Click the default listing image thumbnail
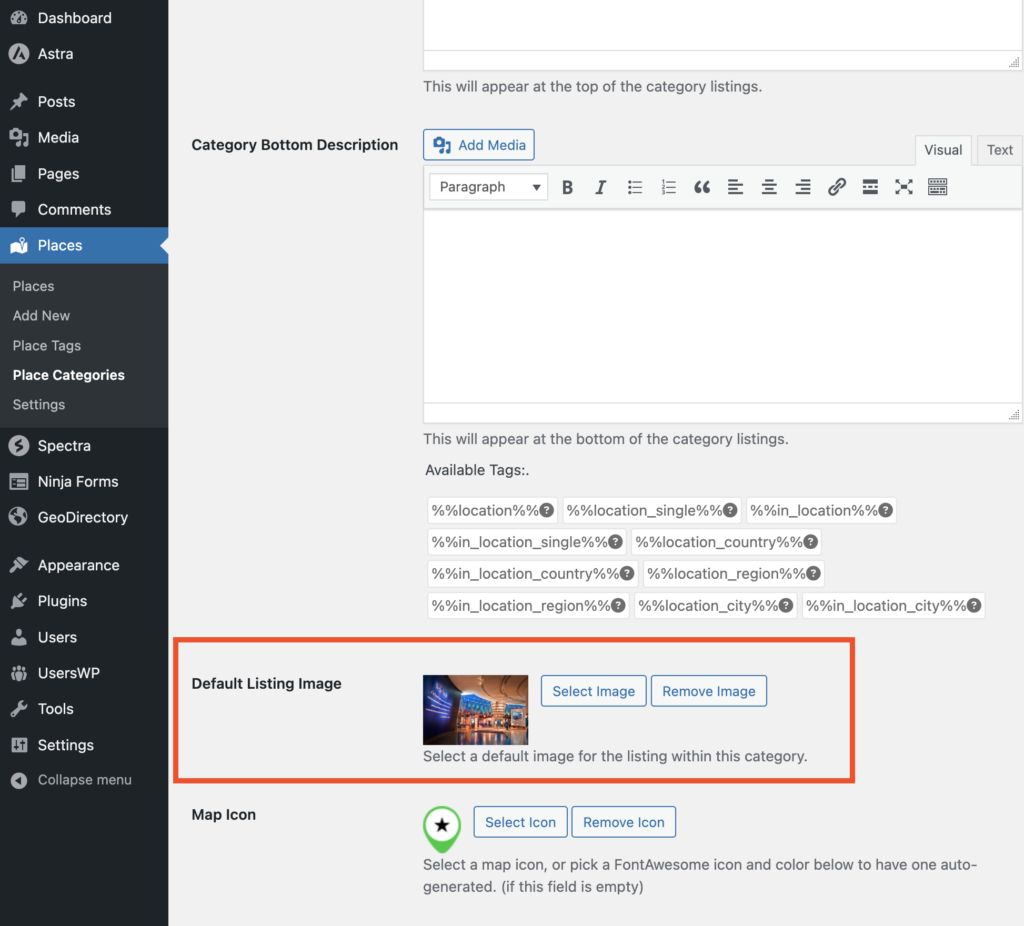The height and width of the screenshot is (926, 1024). coord(476,709)
